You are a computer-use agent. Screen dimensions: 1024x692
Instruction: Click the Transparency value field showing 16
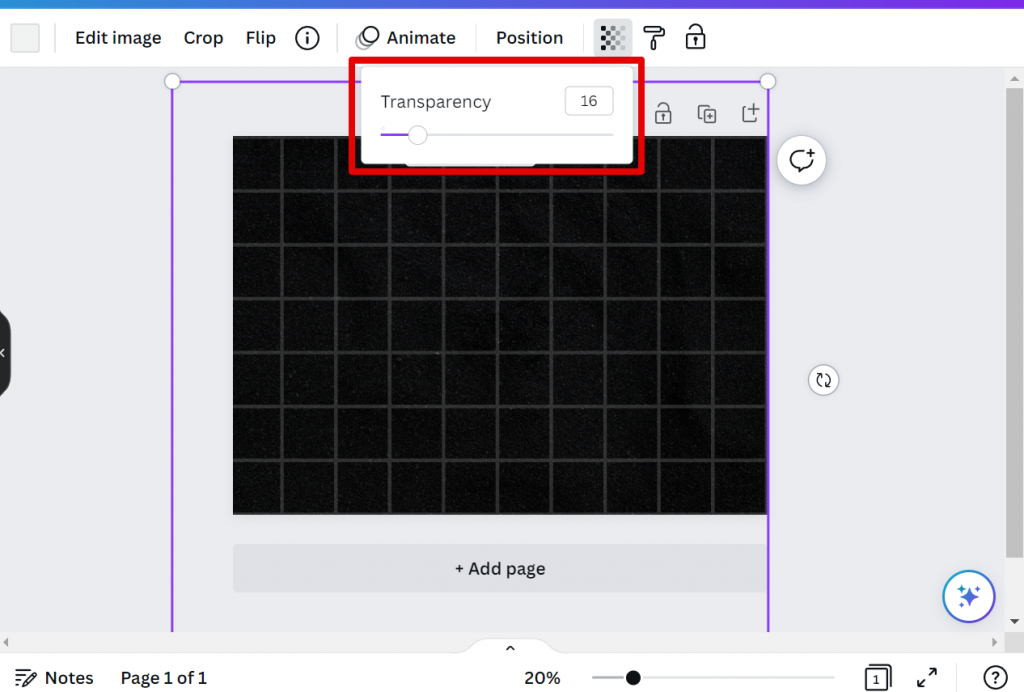(x=588, y=100)
